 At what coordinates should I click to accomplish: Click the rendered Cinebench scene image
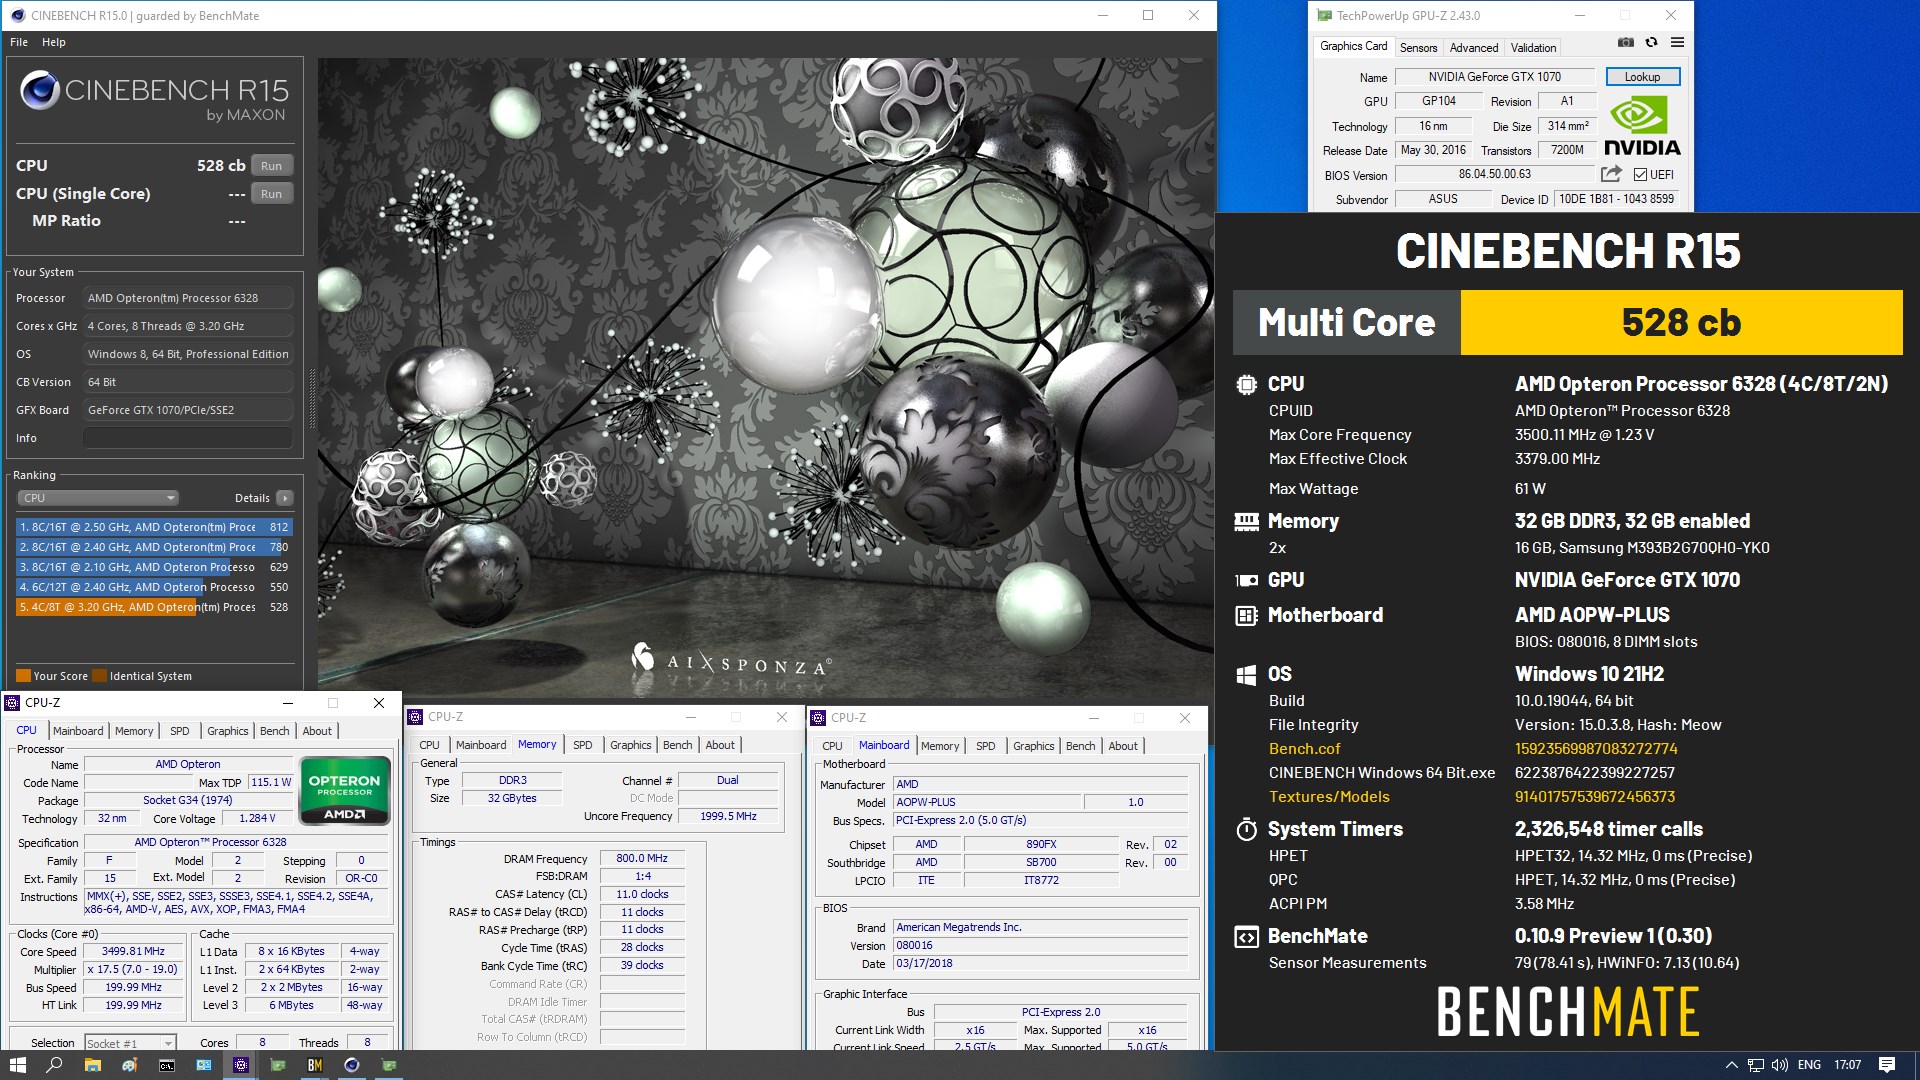click(x=765, y=377)
